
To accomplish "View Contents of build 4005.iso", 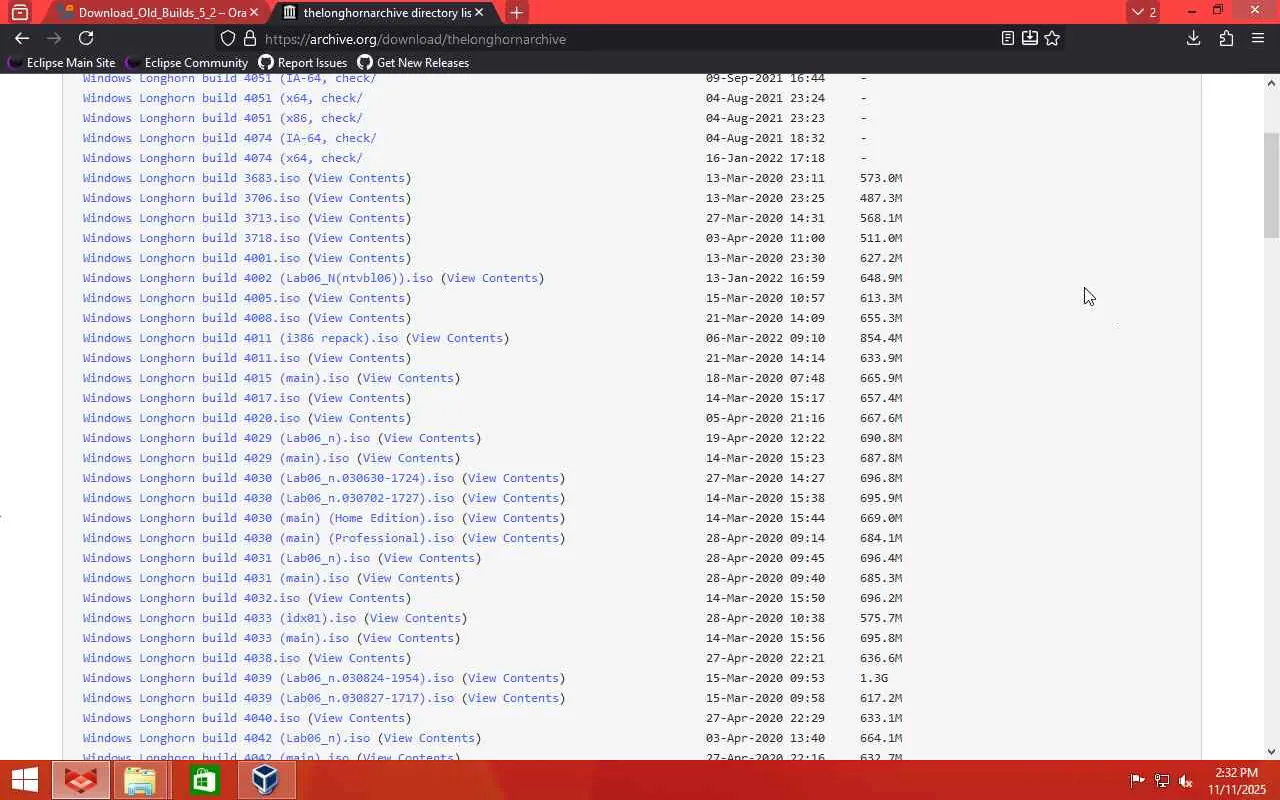I will tap(359, 298).
